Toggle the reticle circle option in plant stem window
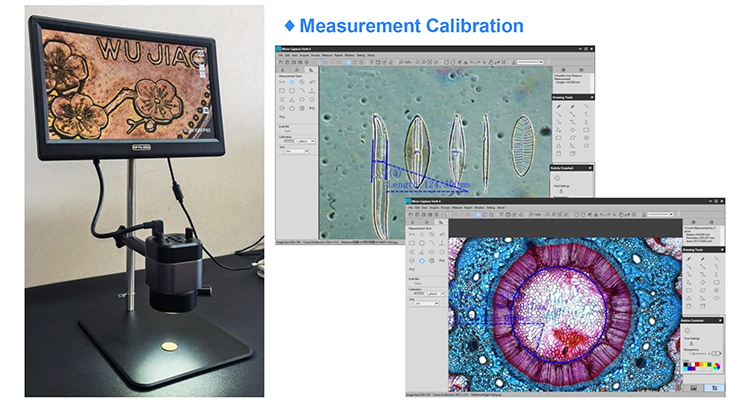Viewport: 750px width, 400px height. (687, 330)
